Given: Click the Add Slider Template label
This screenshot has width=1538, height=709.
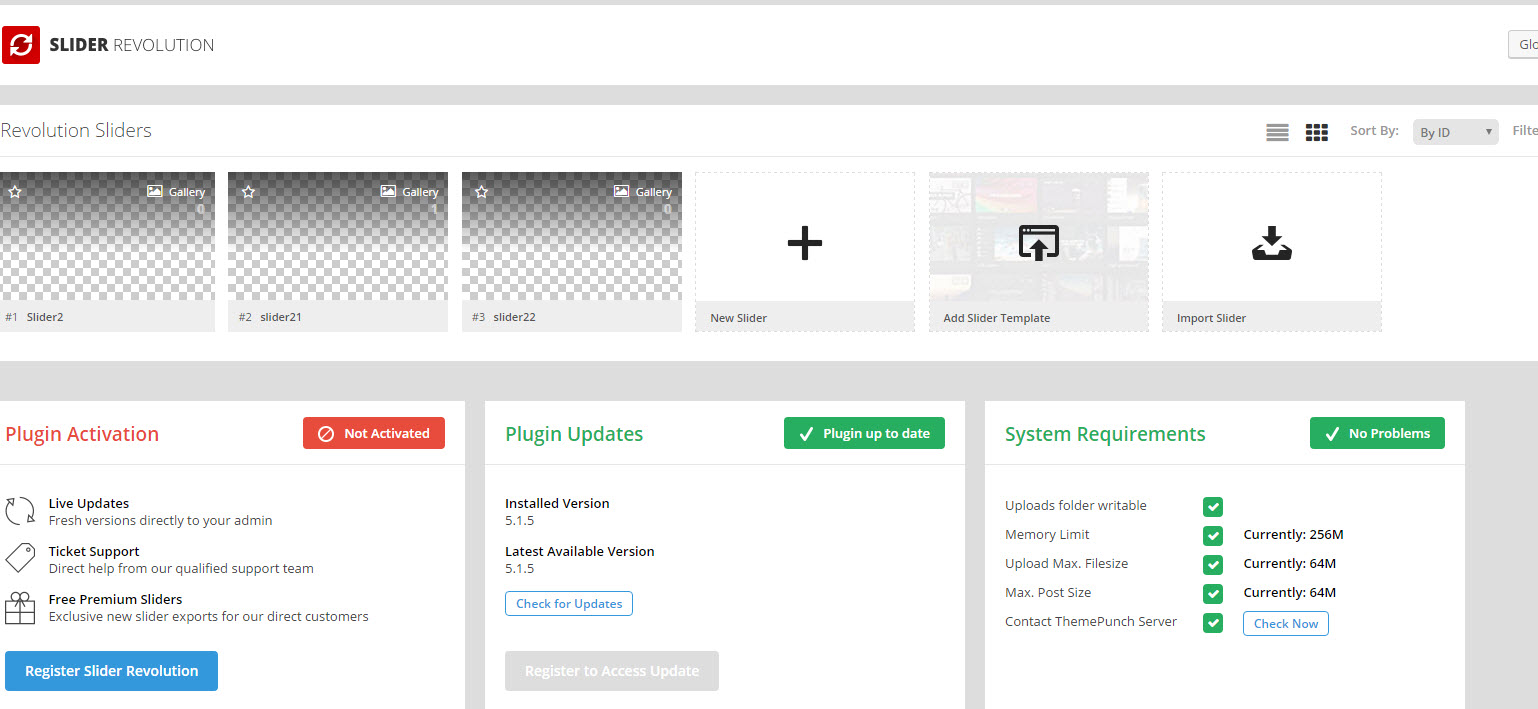Looking at the screenshot, I should click(x=996, y=318).
